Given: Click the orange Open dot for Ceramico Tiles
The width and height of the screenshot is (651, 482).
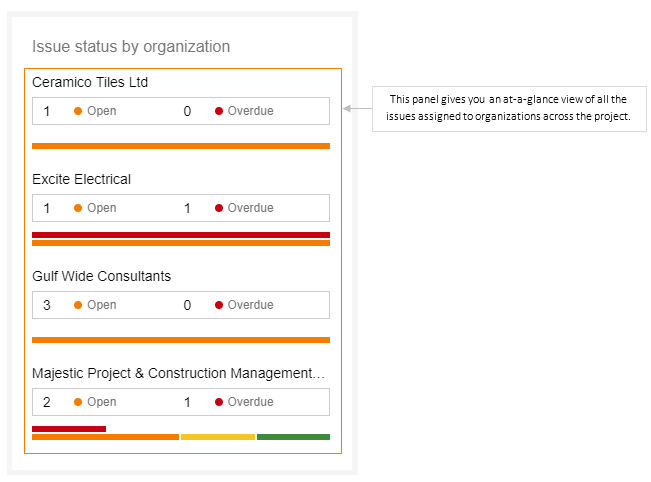Looking at the screenshot, I should pyautogui.click(x=78, y=111).
